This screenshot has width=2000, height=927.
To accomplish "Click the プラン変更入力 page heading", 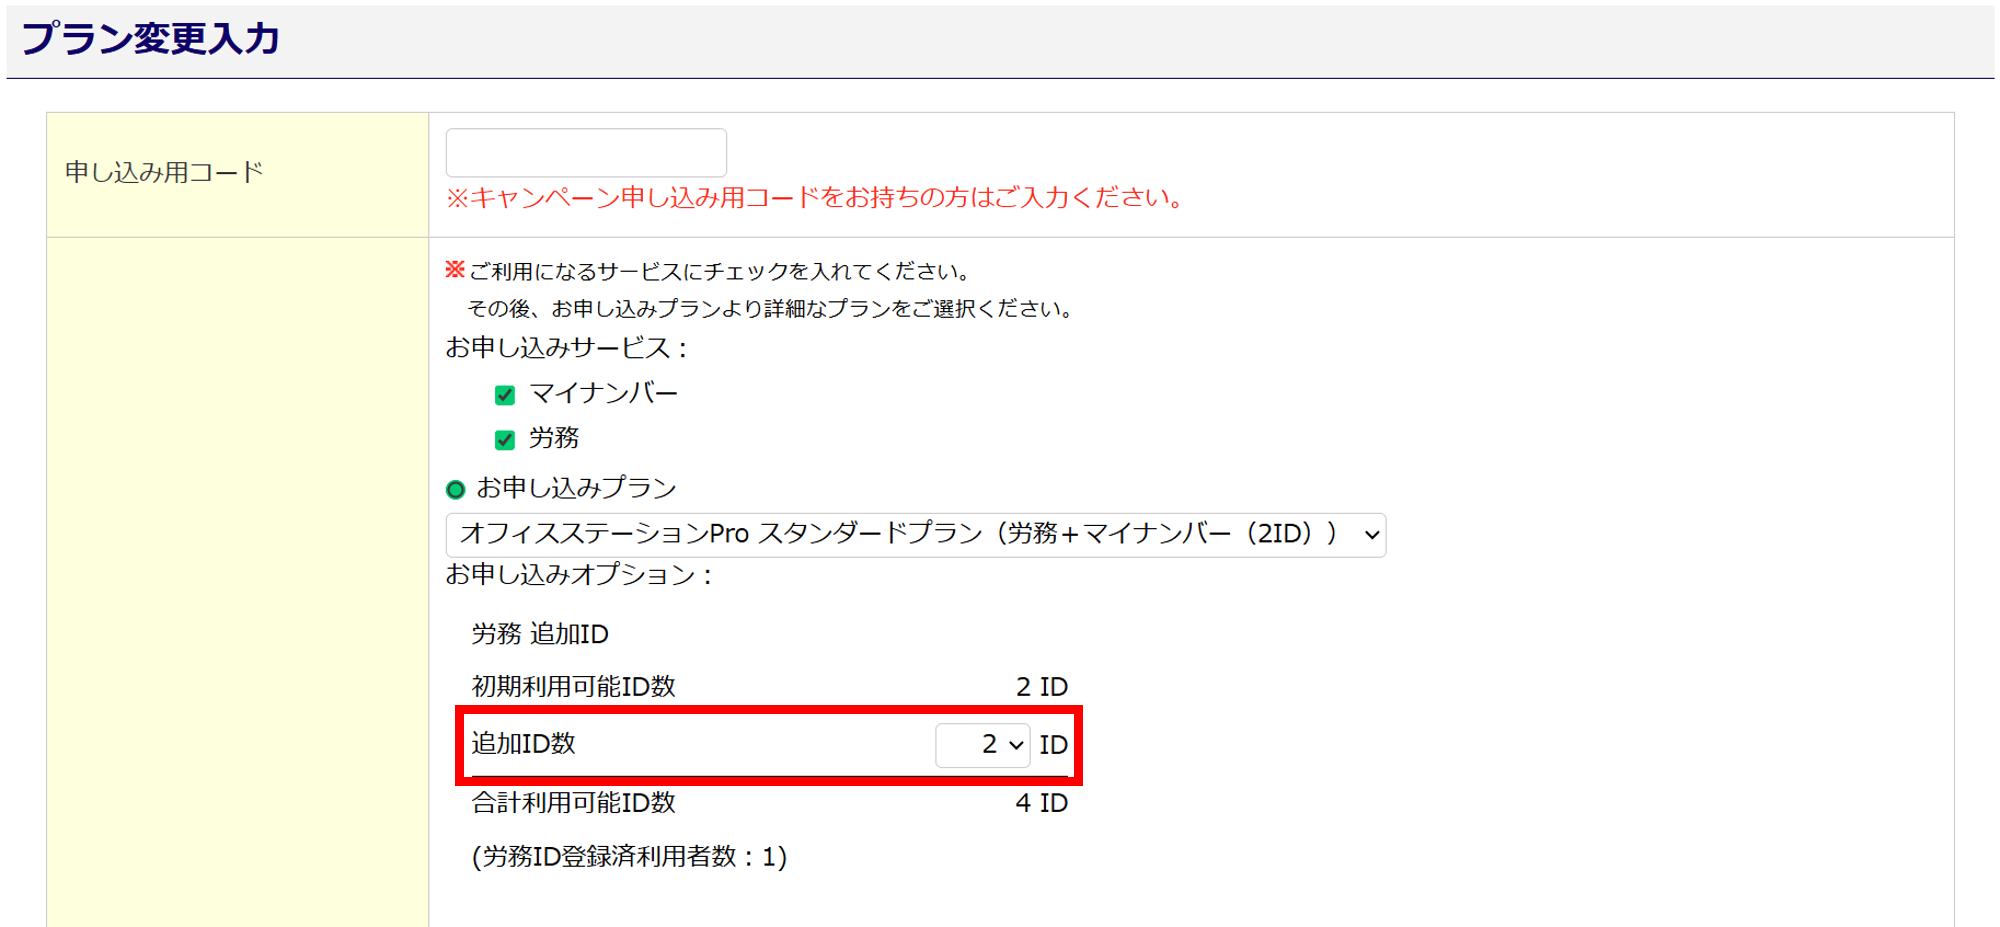I will (x=150, y=39).
